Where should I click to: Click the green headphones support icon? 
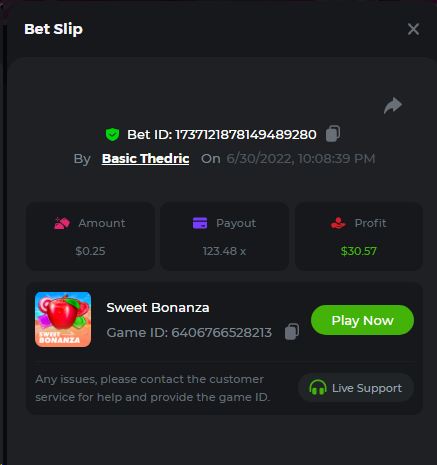point(318,387)
